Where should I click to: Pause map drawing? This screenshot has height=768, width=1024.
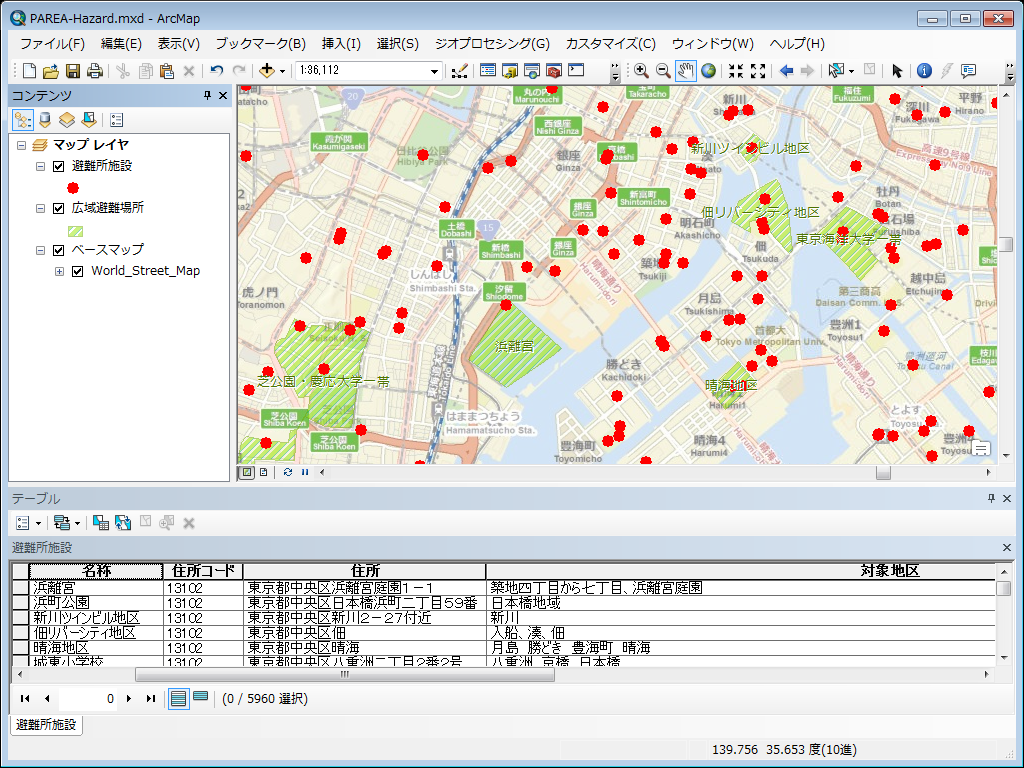point(305,472)
